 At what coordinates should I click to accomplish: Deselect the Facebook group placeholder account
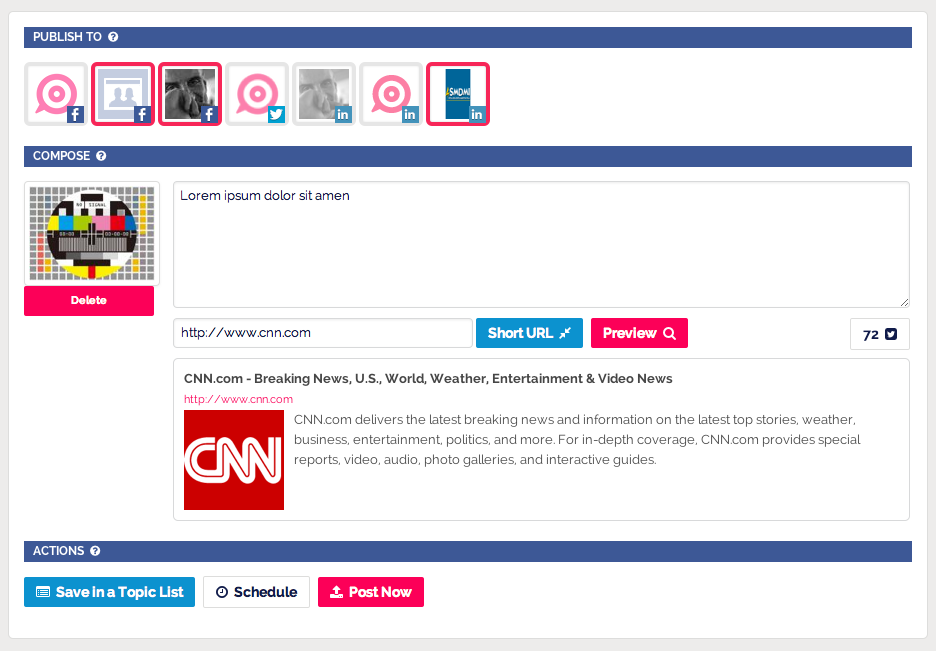[123, 94]
